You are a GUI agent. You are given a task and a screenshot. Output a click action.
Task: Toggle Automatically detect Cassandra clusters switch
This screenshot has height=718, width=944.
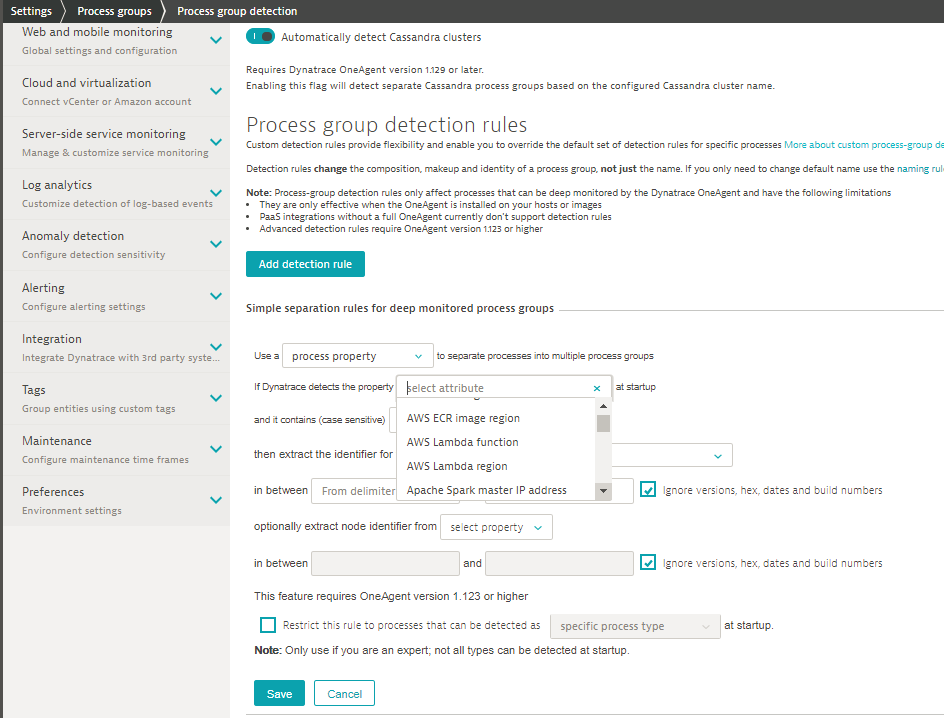click(260, 37)
